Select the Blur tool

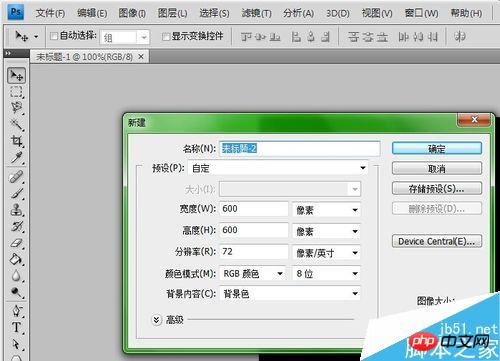(16, 275)
